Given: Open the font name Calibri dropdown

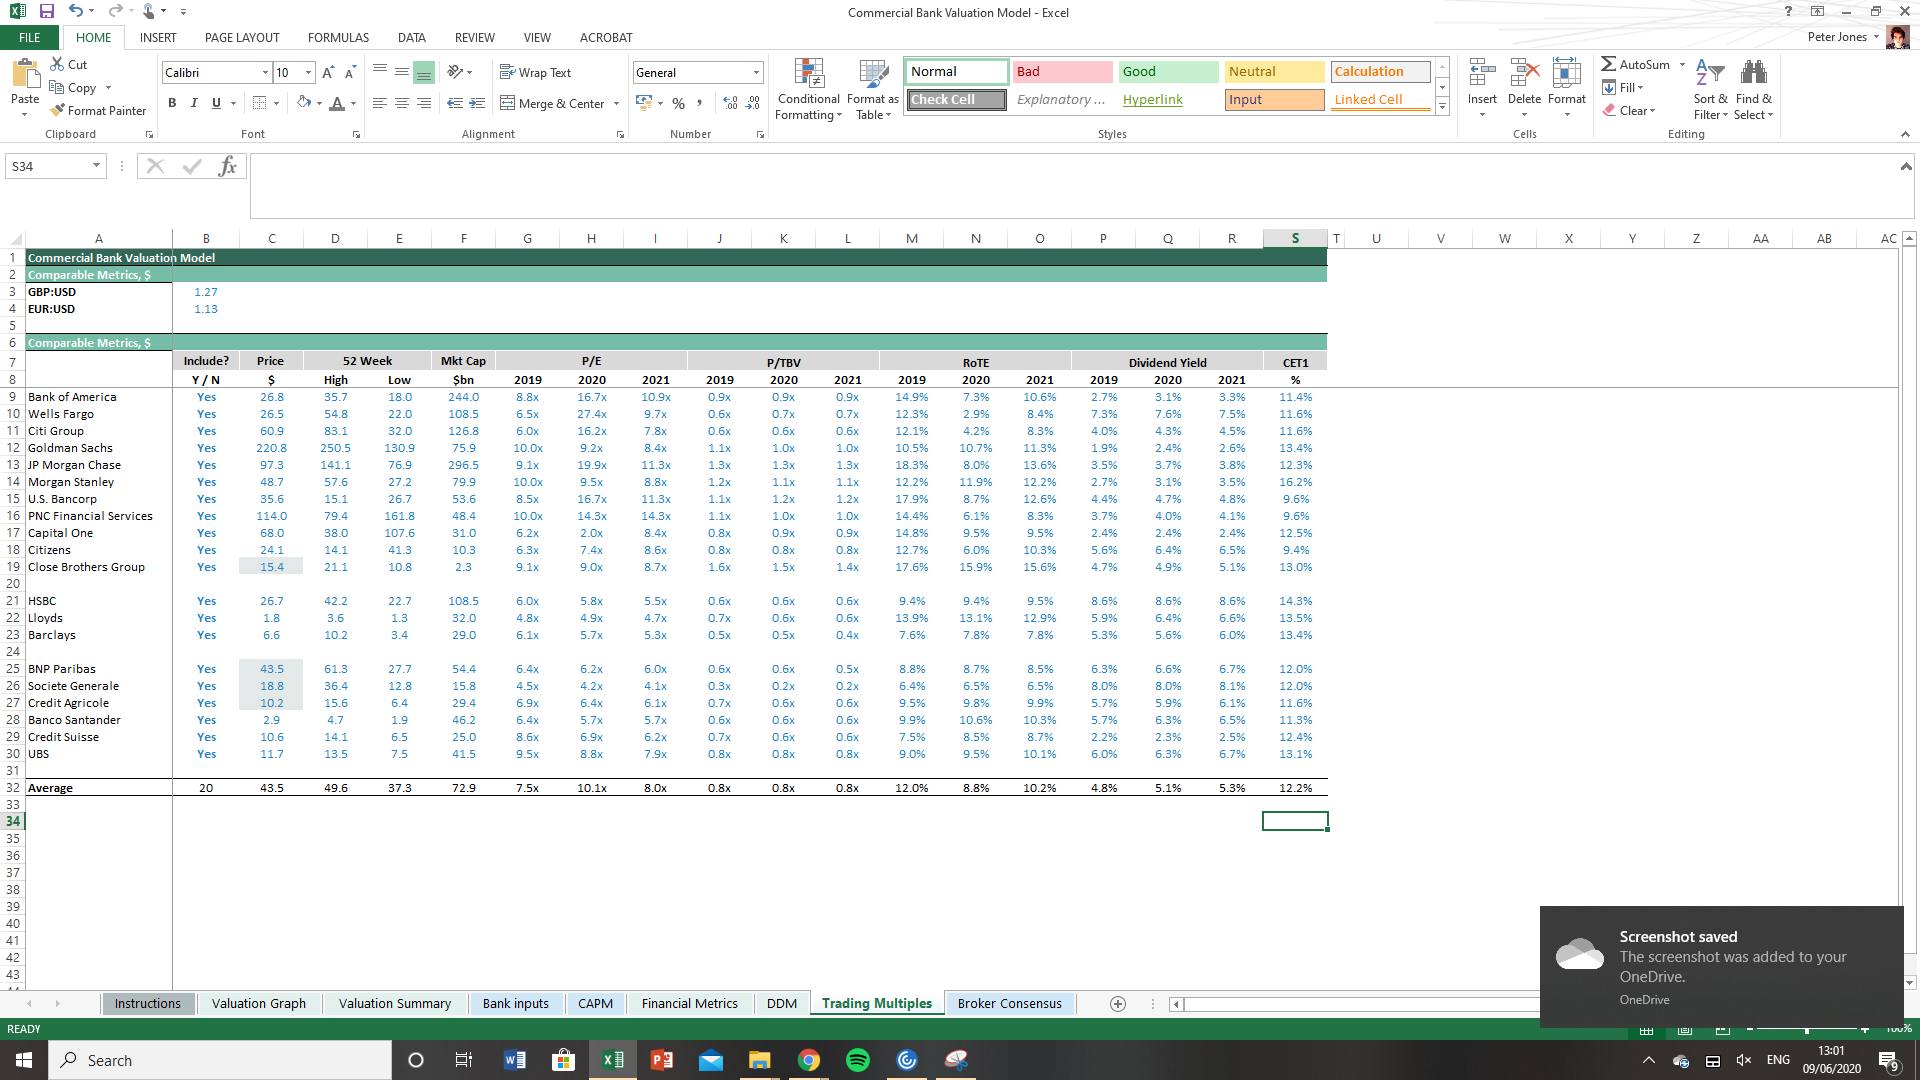Looking at the screenshot, I should point(265,73).
